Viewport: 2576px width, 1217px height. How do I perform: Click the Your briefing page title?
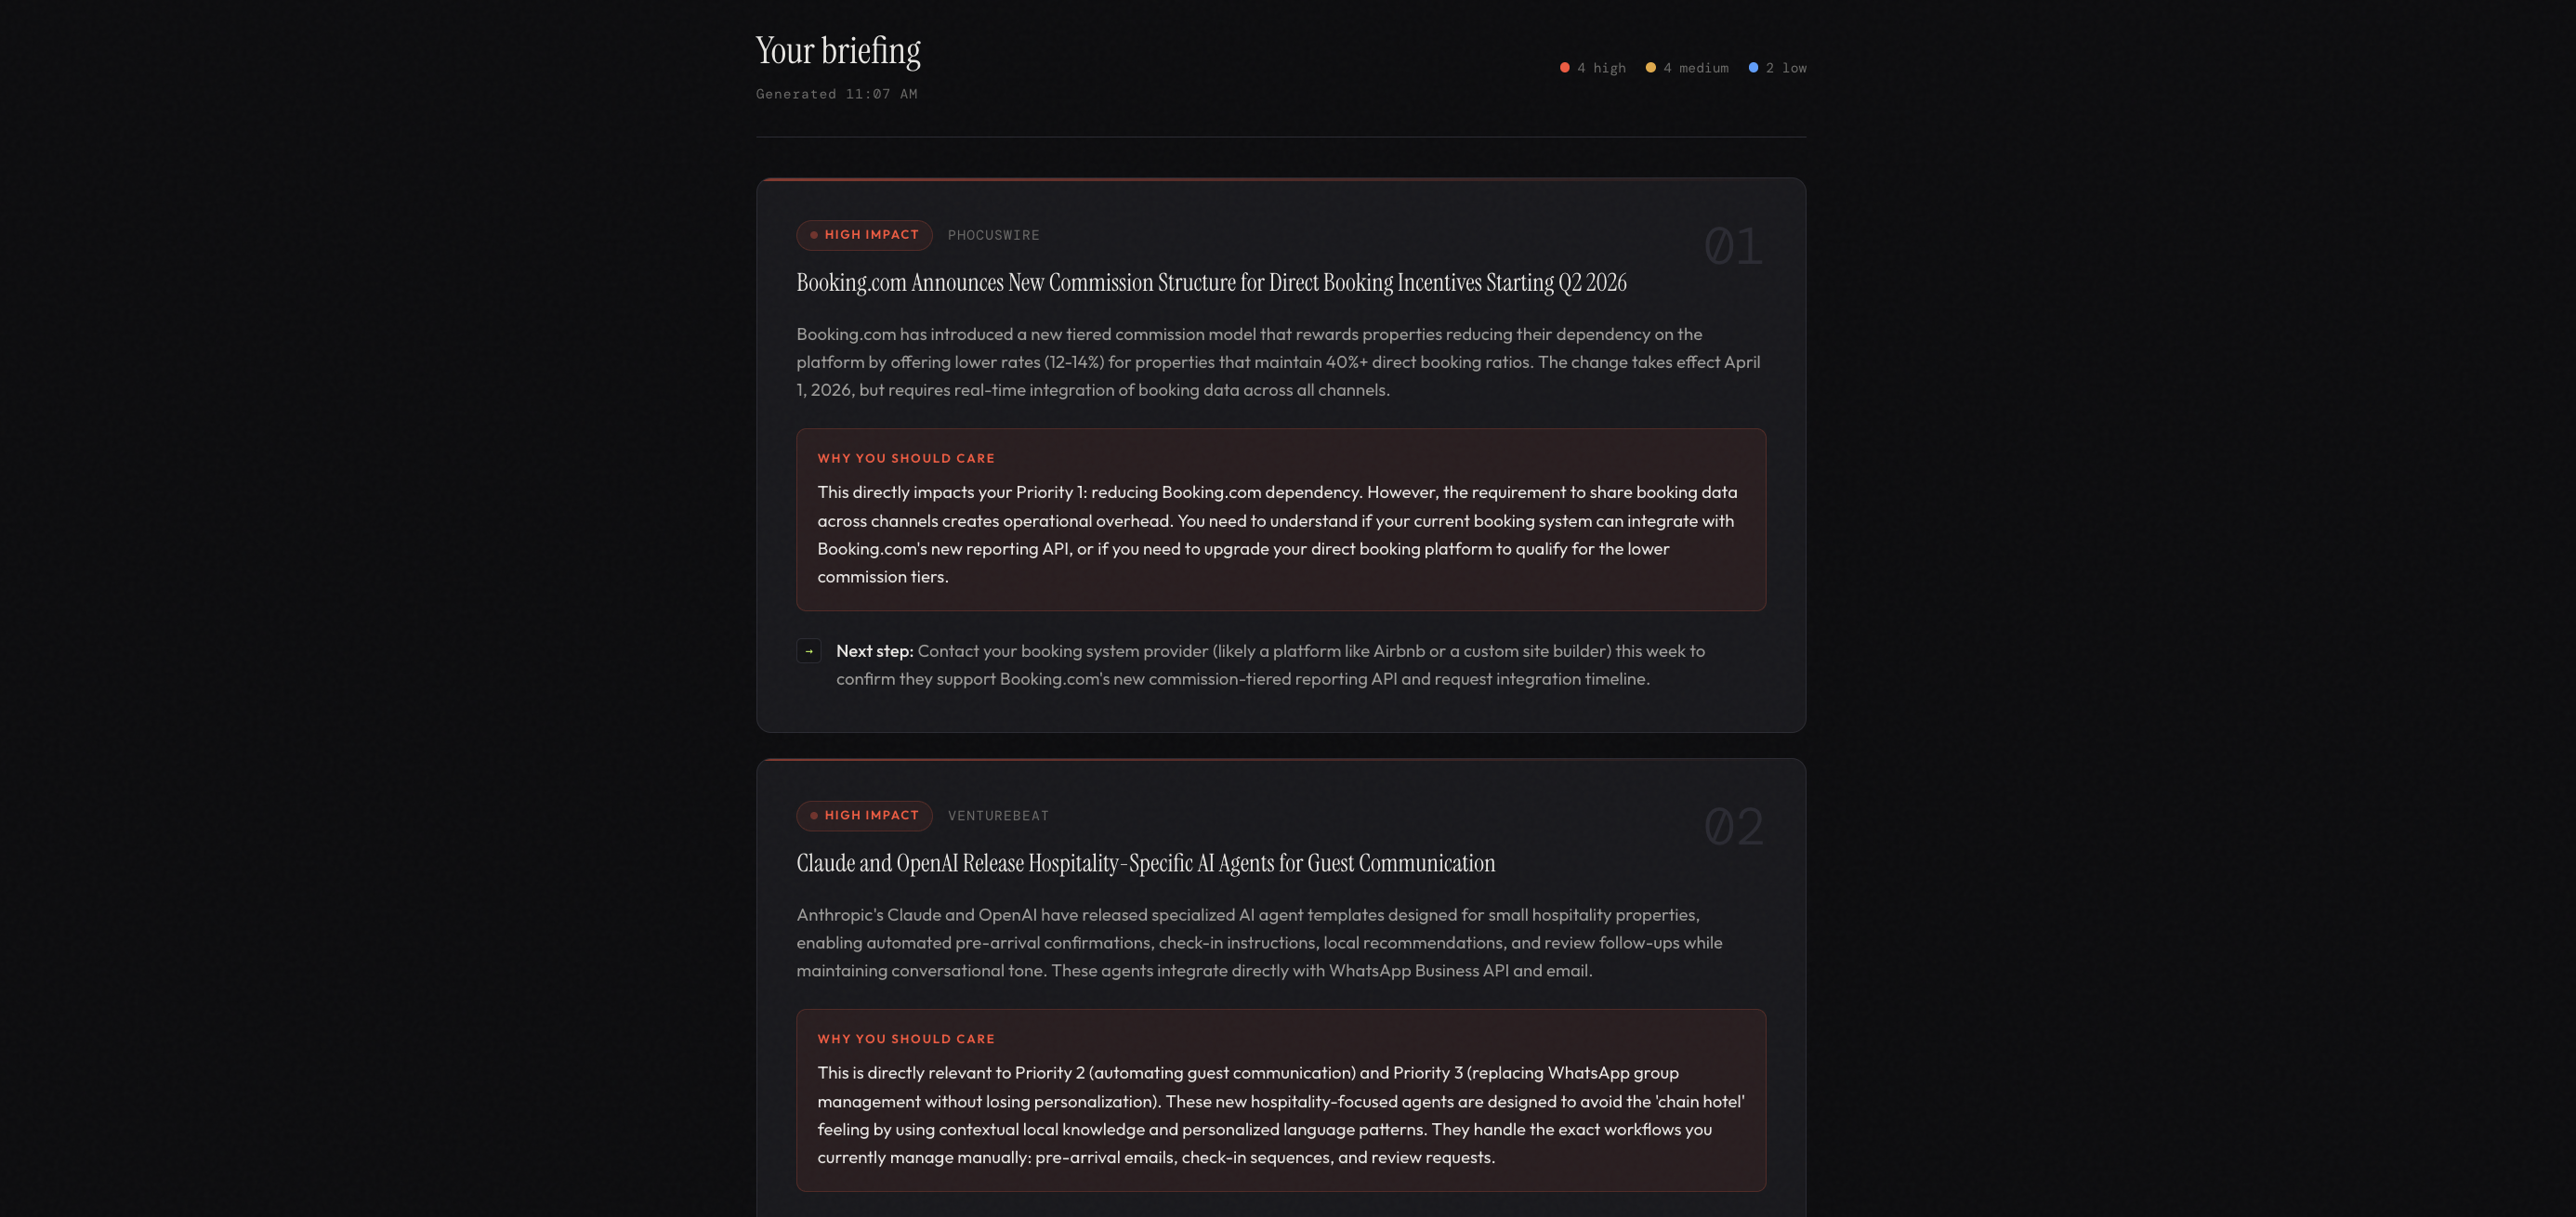[838, 51]
